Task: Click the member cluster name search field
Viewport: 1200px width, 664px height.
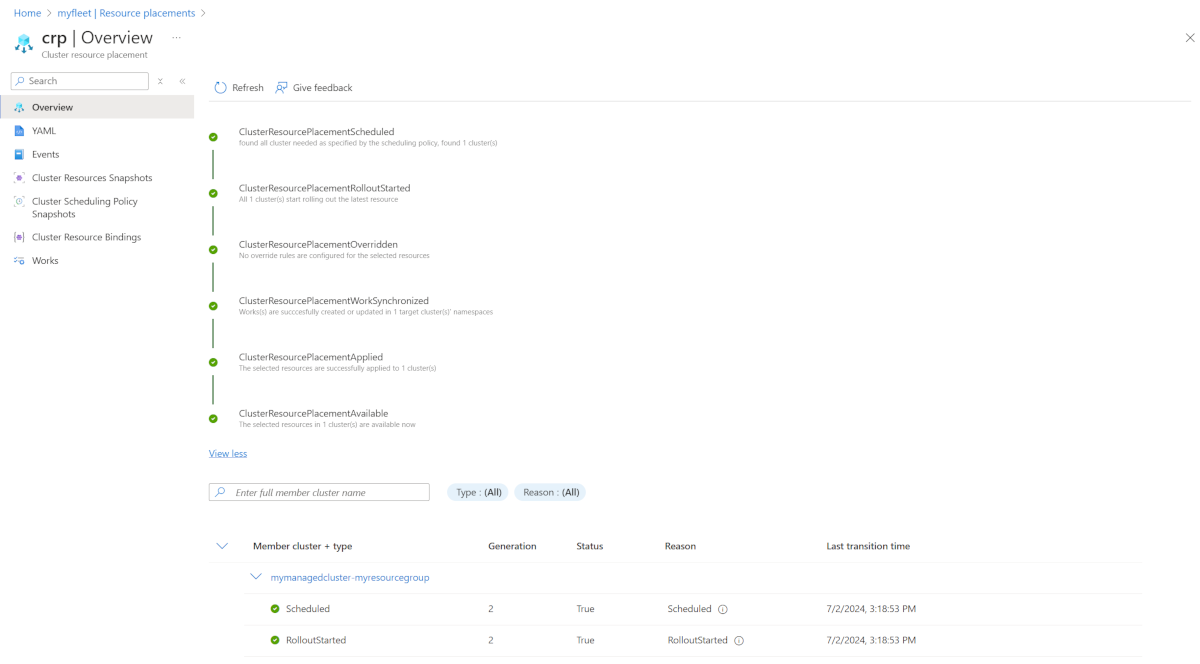Action: point(318,492)
